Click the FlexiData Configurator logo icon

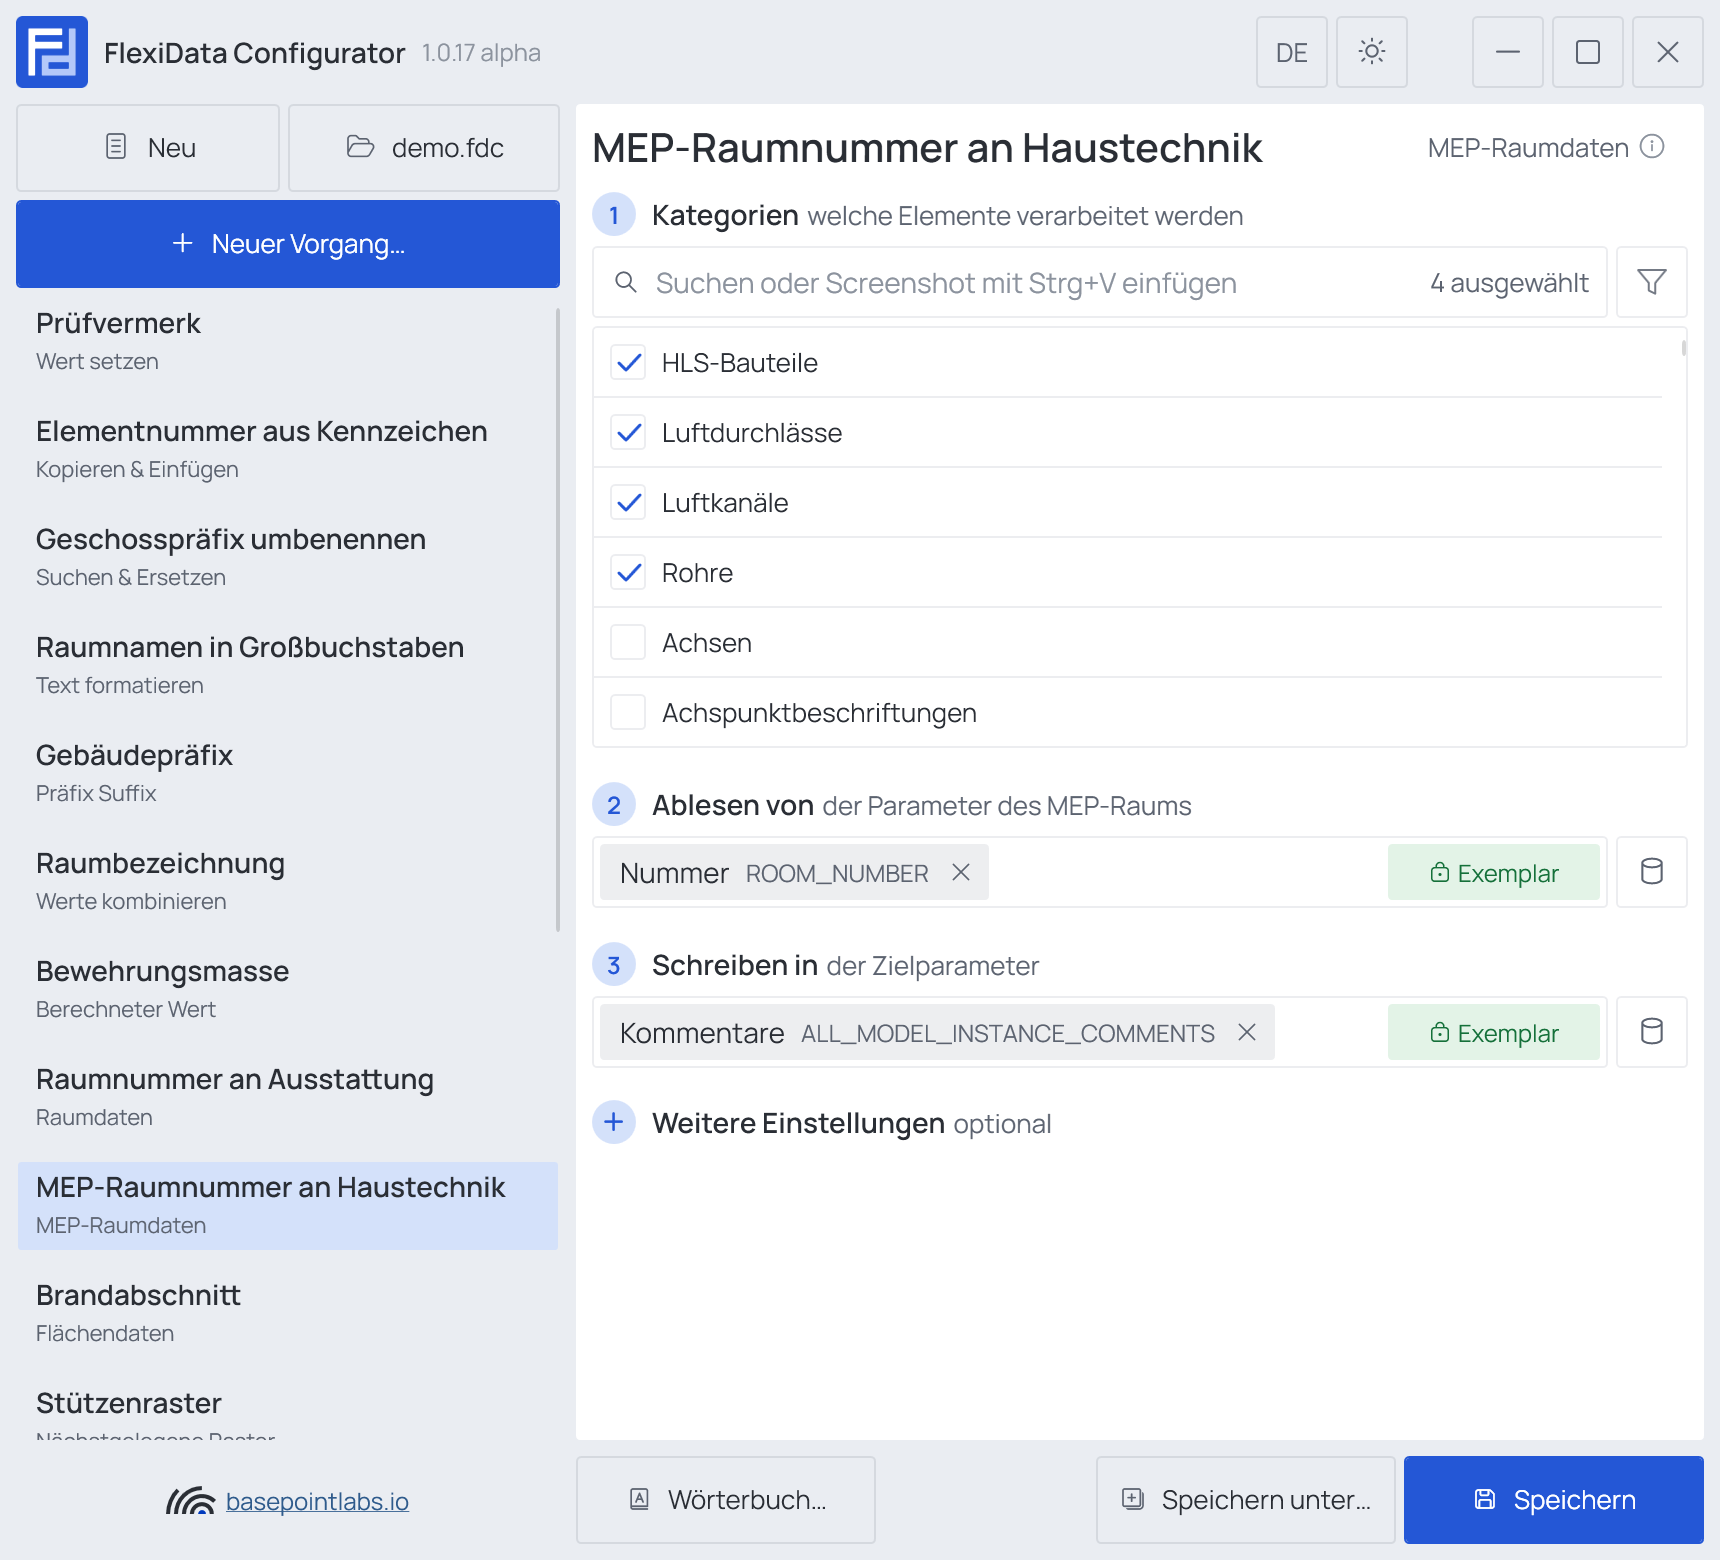[52, 52]
